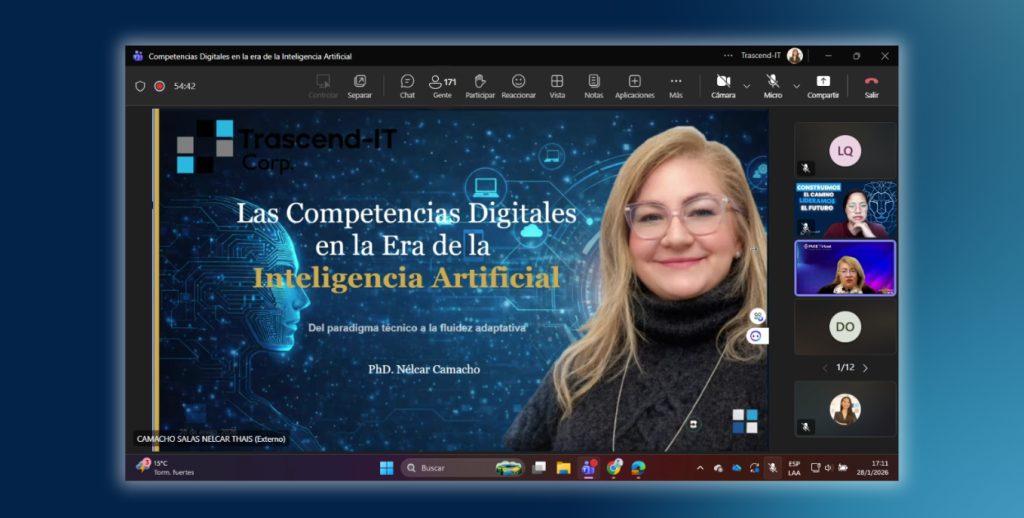Open the Aplicaciones panel
Screen dimensions: 1024x518
point(634,86)
